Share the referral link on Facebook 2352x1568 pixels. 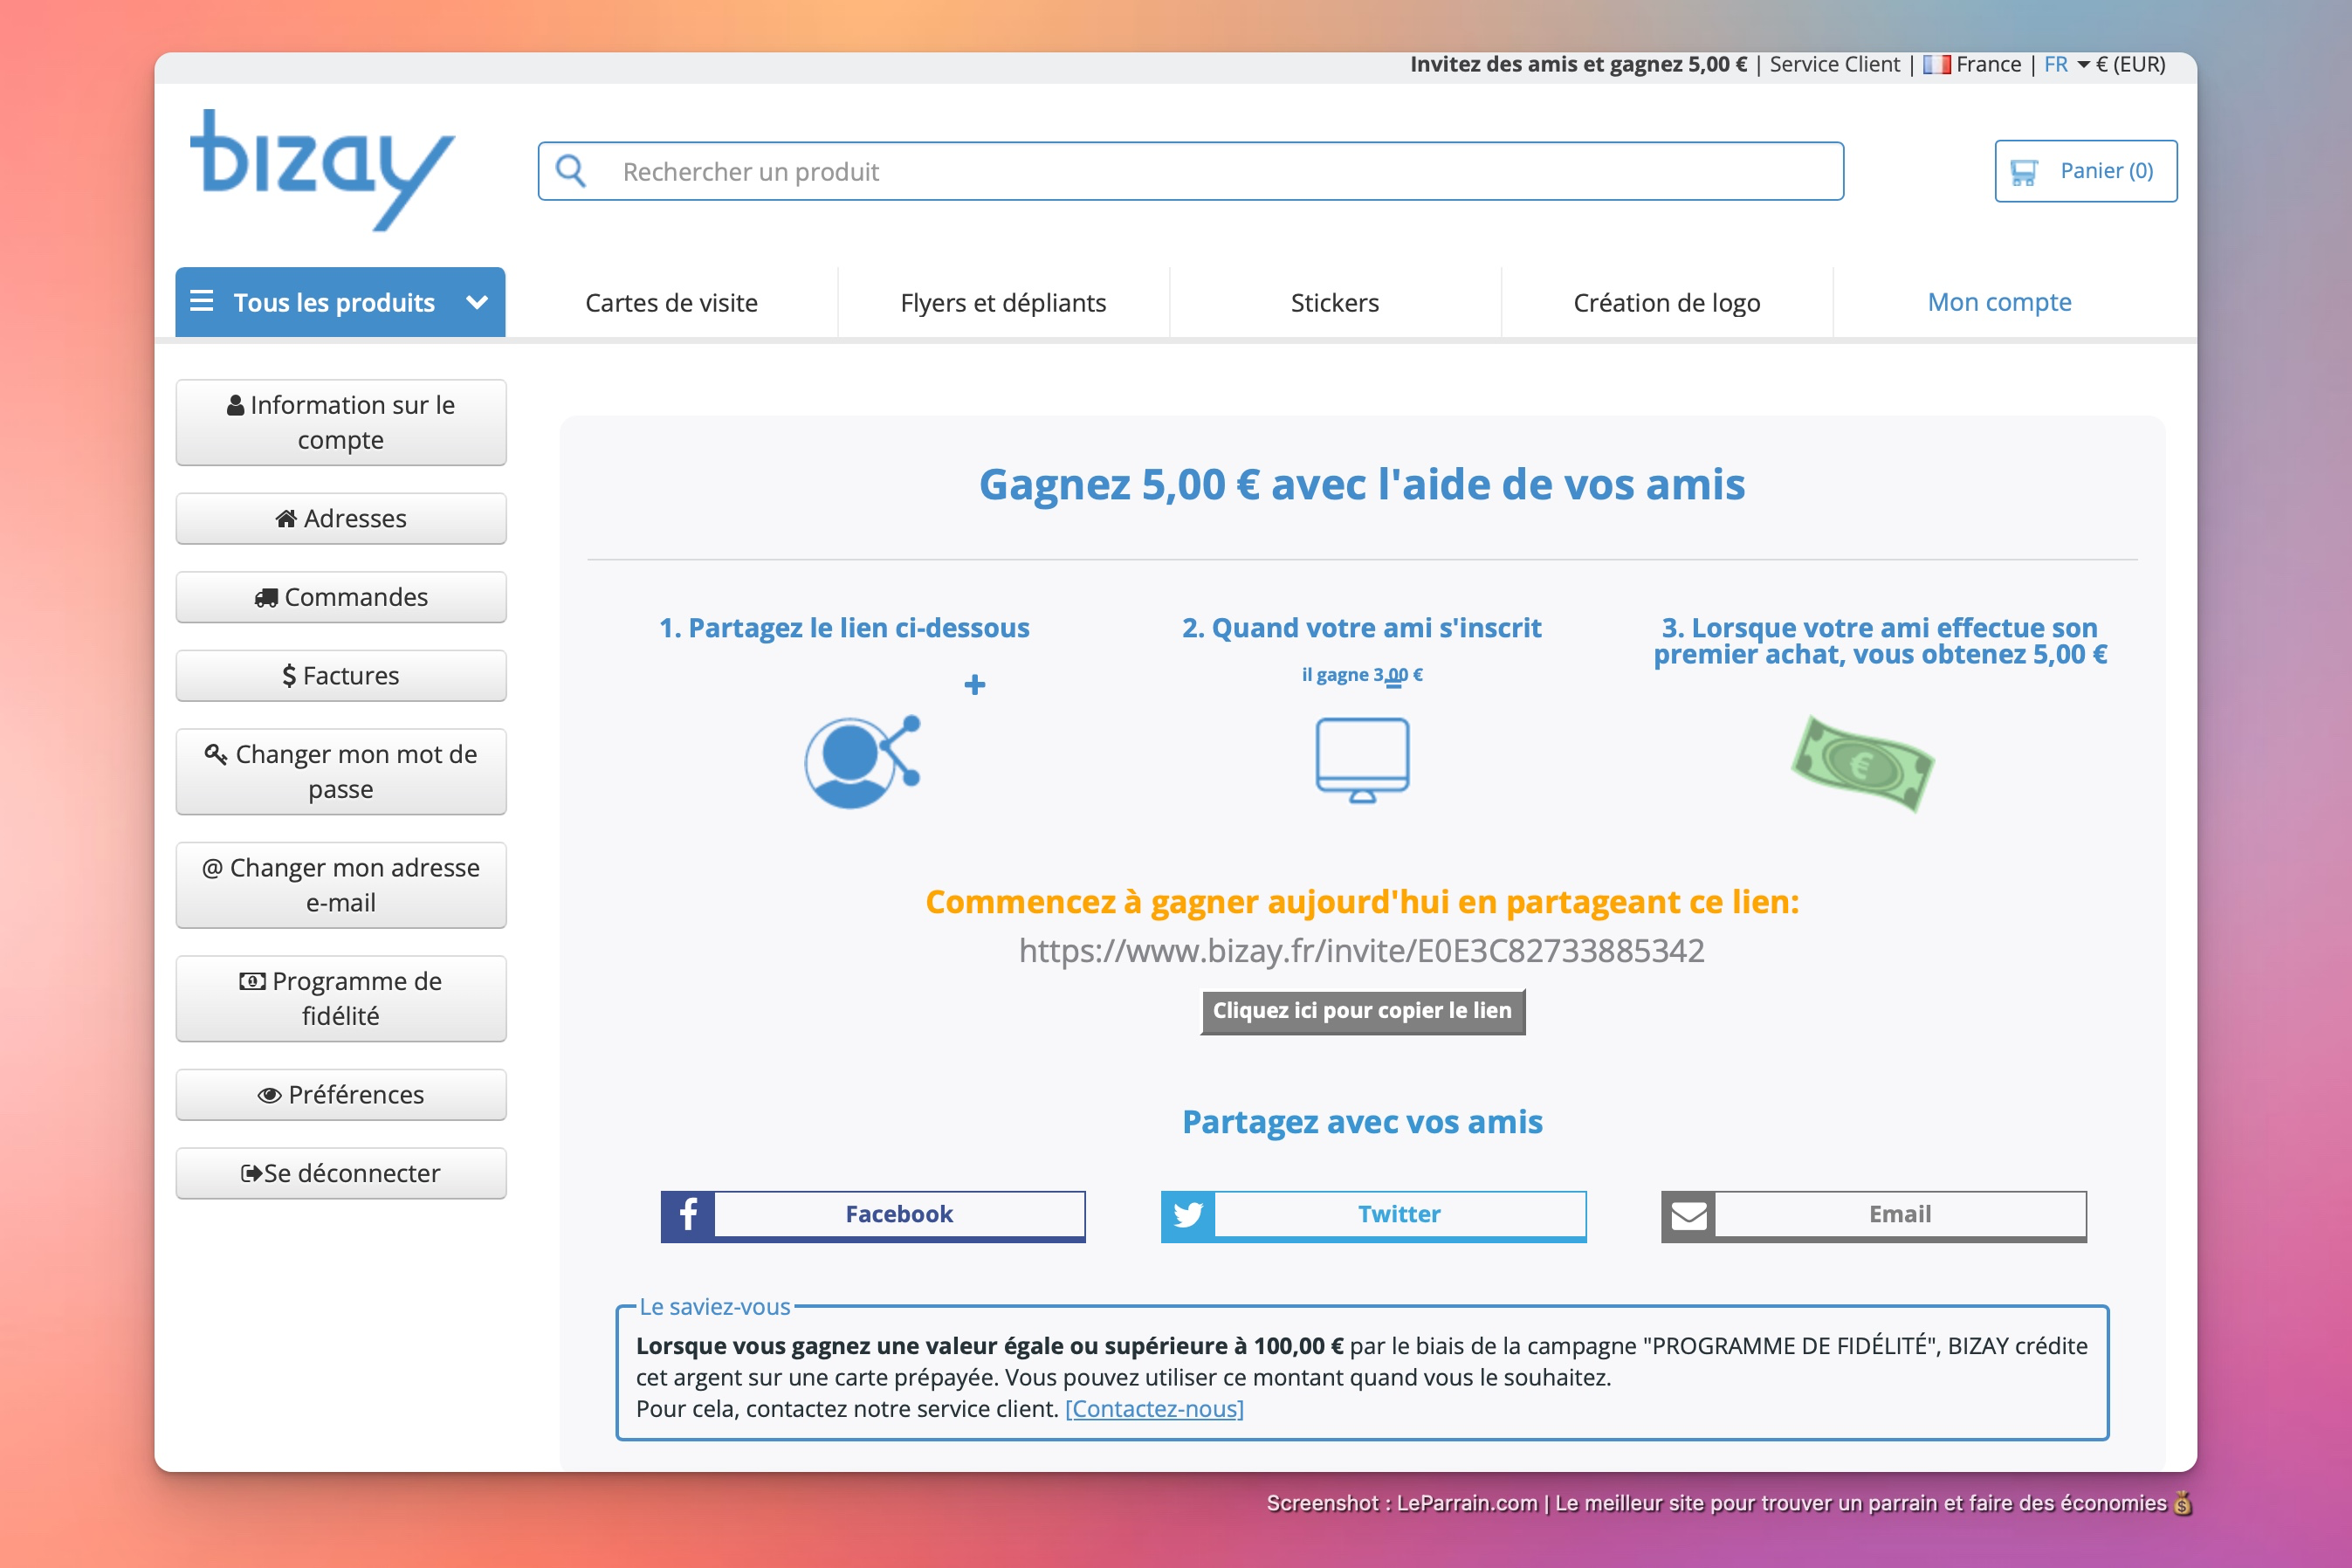872,1214
